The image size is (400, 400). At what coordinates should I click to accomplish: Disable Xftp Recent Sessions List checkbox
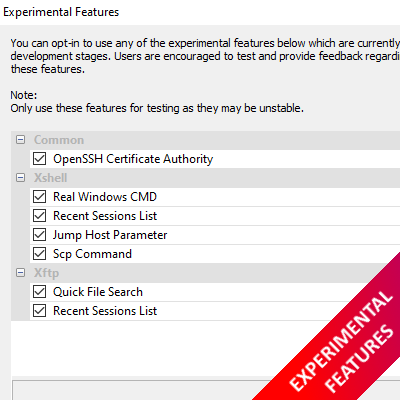coord(39,311)
